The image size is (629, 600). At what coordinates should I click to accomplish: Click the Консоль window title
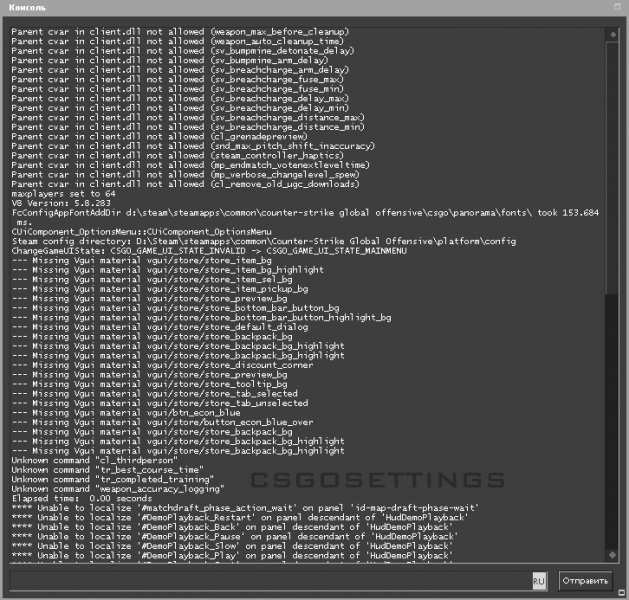(x=27, y=7)
